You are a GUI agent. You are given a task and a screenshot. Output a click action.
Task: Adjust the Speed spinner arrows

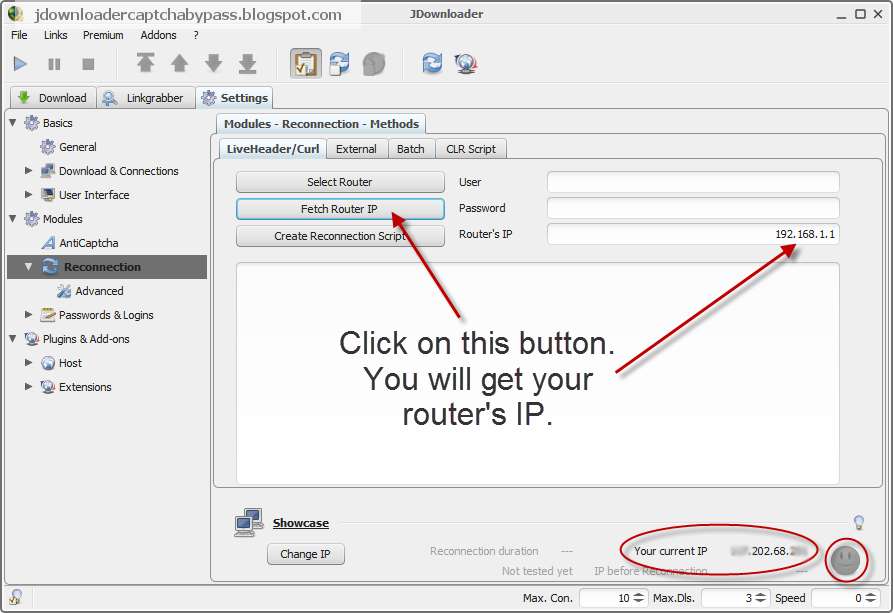point(870,598)
